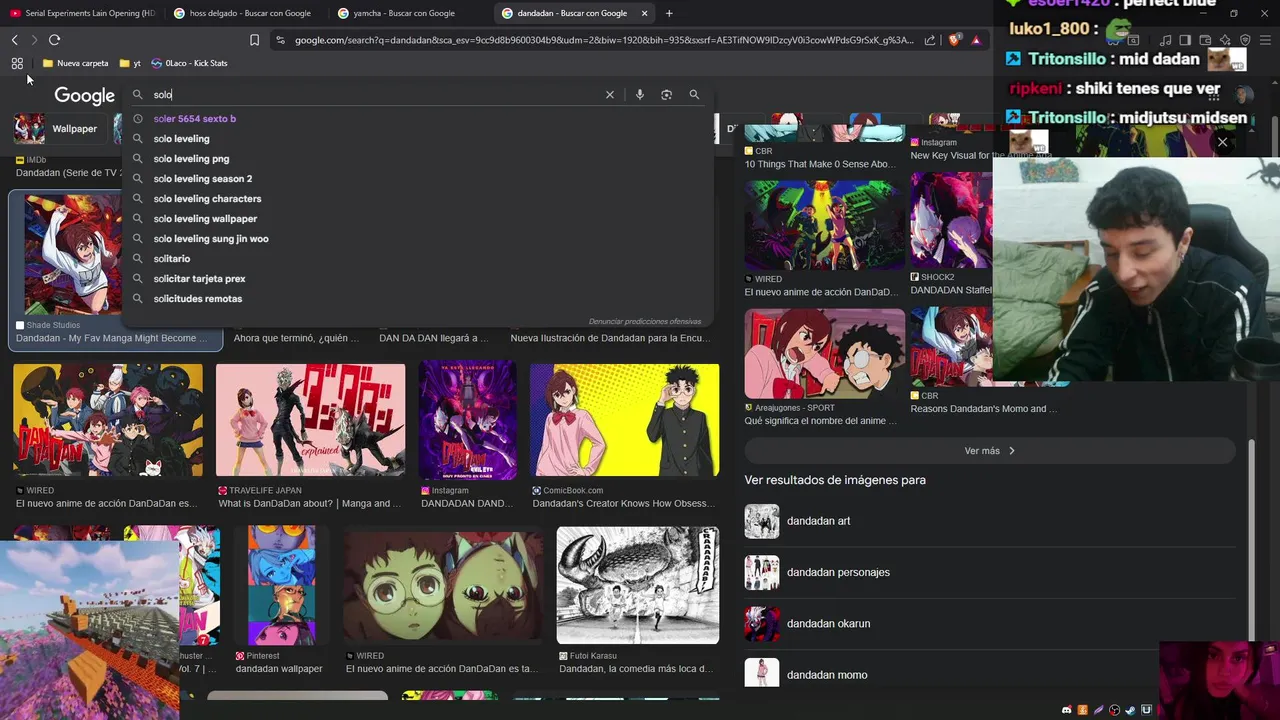Click the bookmark icon beside the address bar
Image resolution: width=1280 pixels, height=720 pixels.
click(x=254, y=40)
